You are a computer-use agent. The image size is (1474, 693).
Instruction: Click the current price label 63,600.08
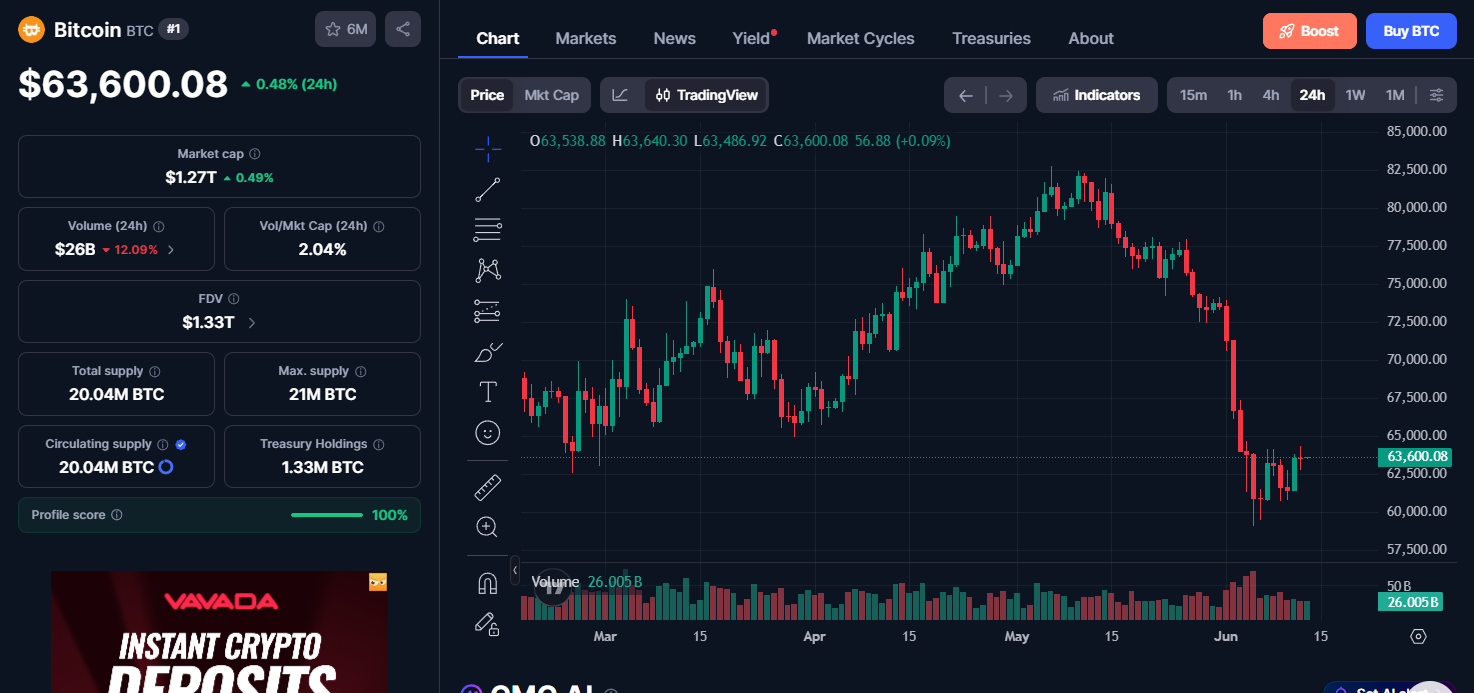pos(1414,457)
